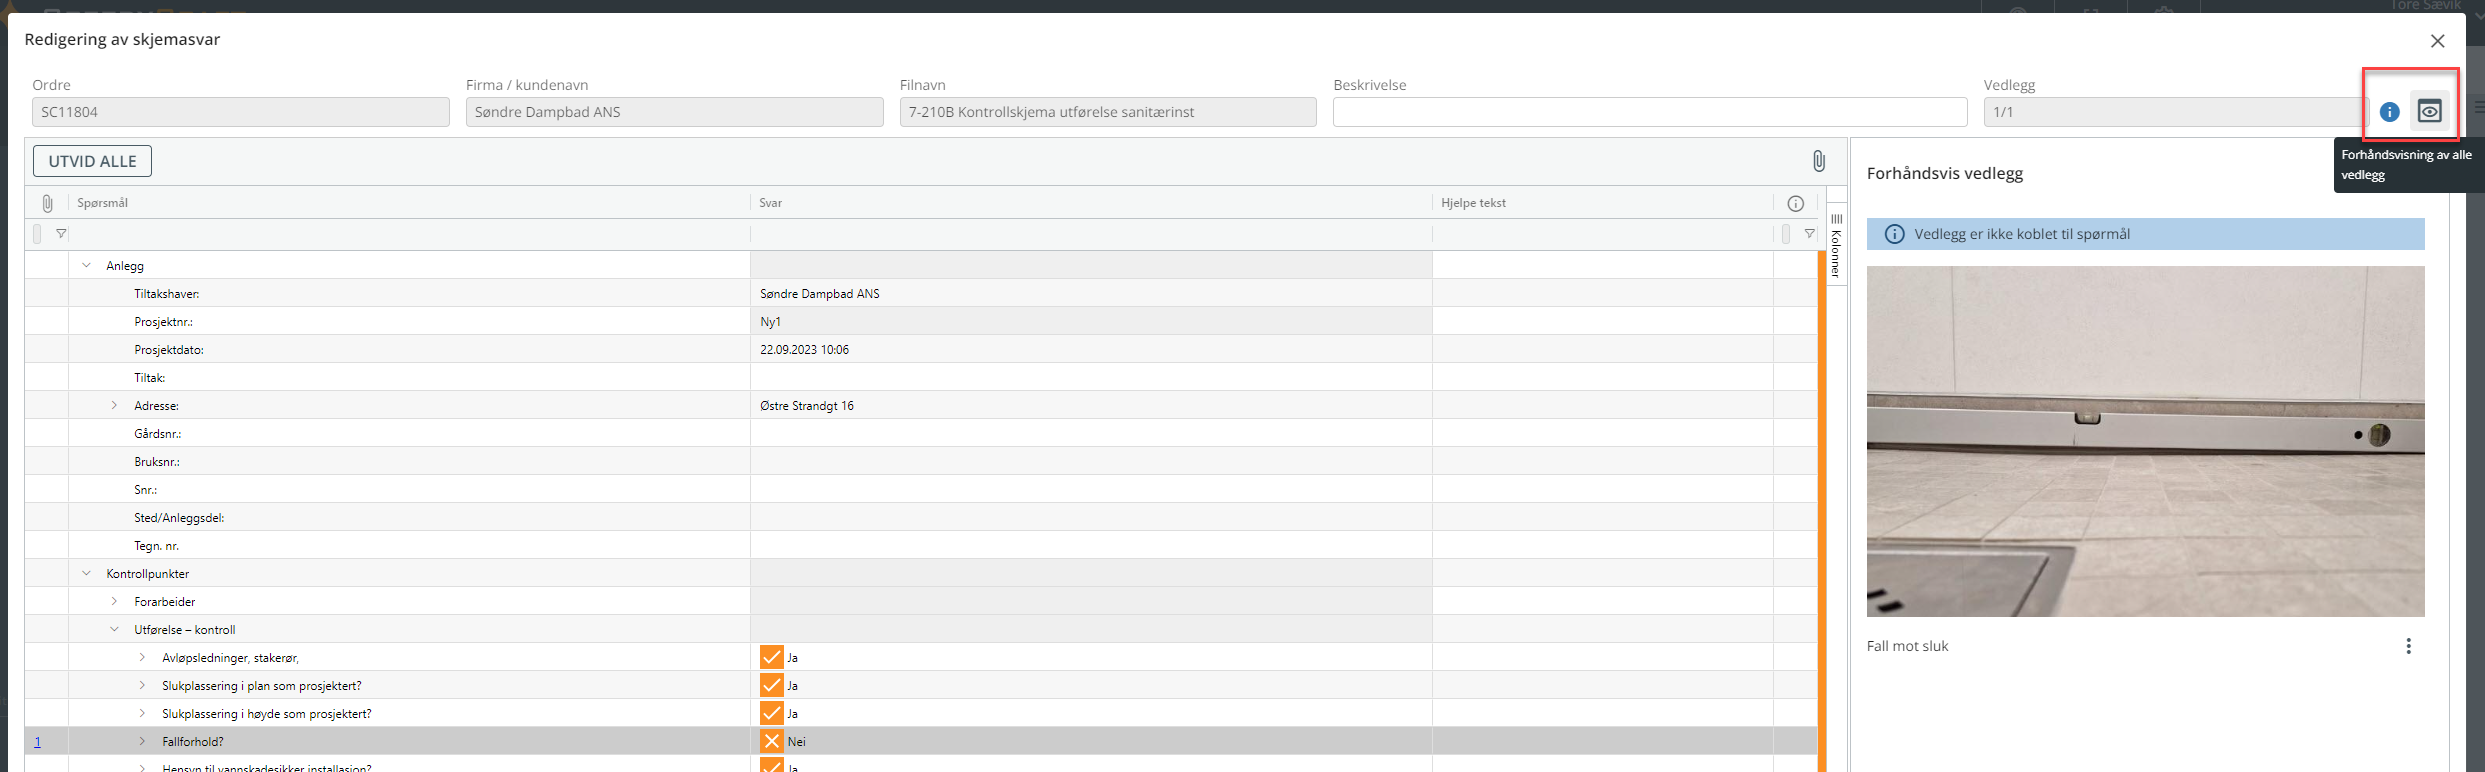The width and height of the screenshot is (2485, 772).
Task: Open the attachment photo thumbnail preview
Action: click(2145, 441)
